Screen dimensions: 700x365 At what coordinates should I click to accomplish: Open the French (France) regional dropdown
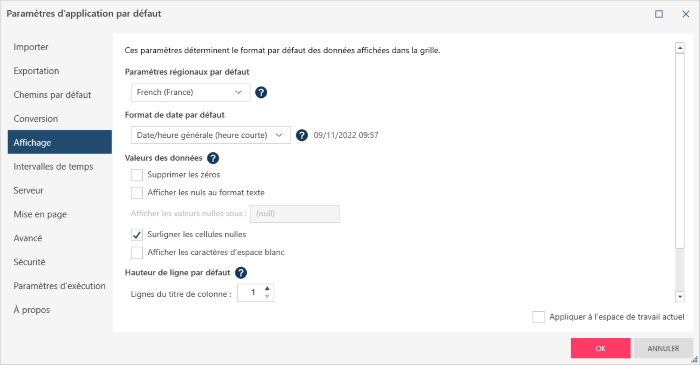click(191, 92)
